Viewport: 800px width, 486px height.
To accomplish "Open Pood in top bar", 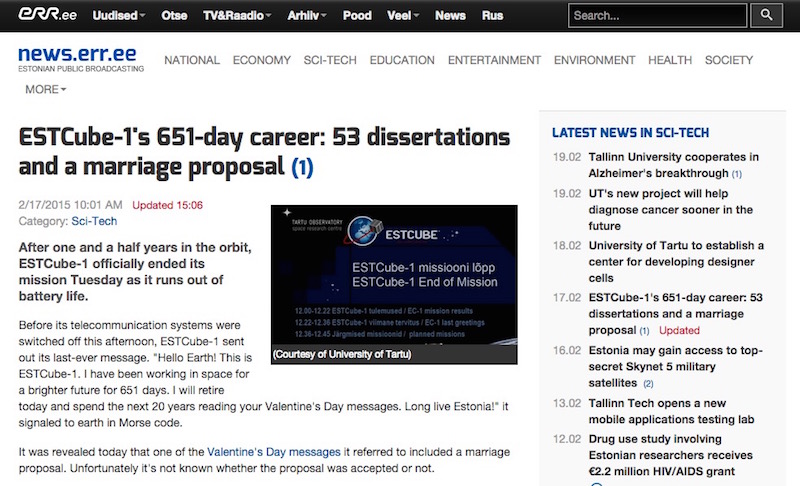I will 357,15.
